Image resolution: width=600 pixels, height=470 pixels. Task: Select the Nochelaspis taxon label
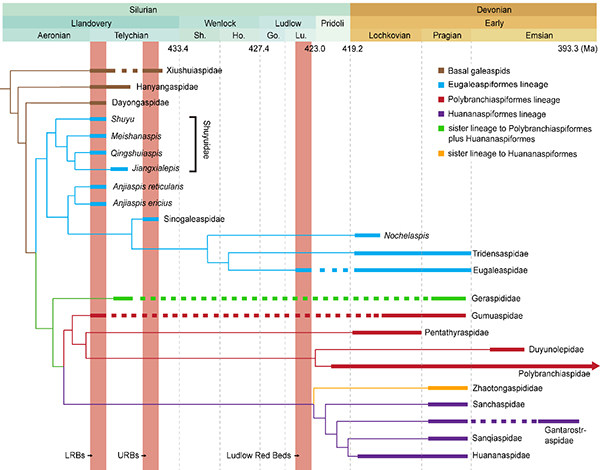(407, 236)
